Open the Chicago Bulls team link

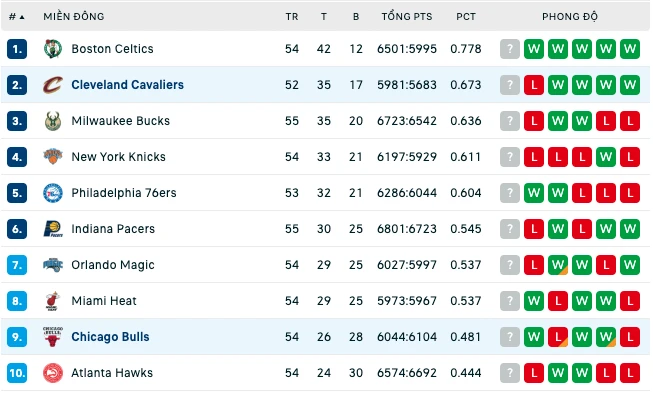point(110,337)
